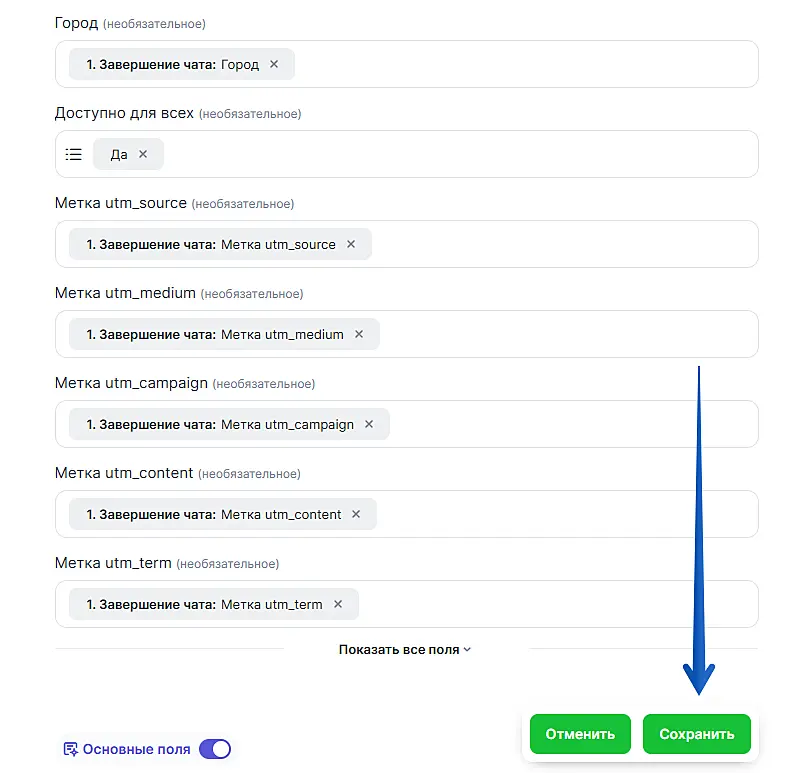Remove the Город tag with its x icon
The image size is (811, 773).
(x=274, y=64)
